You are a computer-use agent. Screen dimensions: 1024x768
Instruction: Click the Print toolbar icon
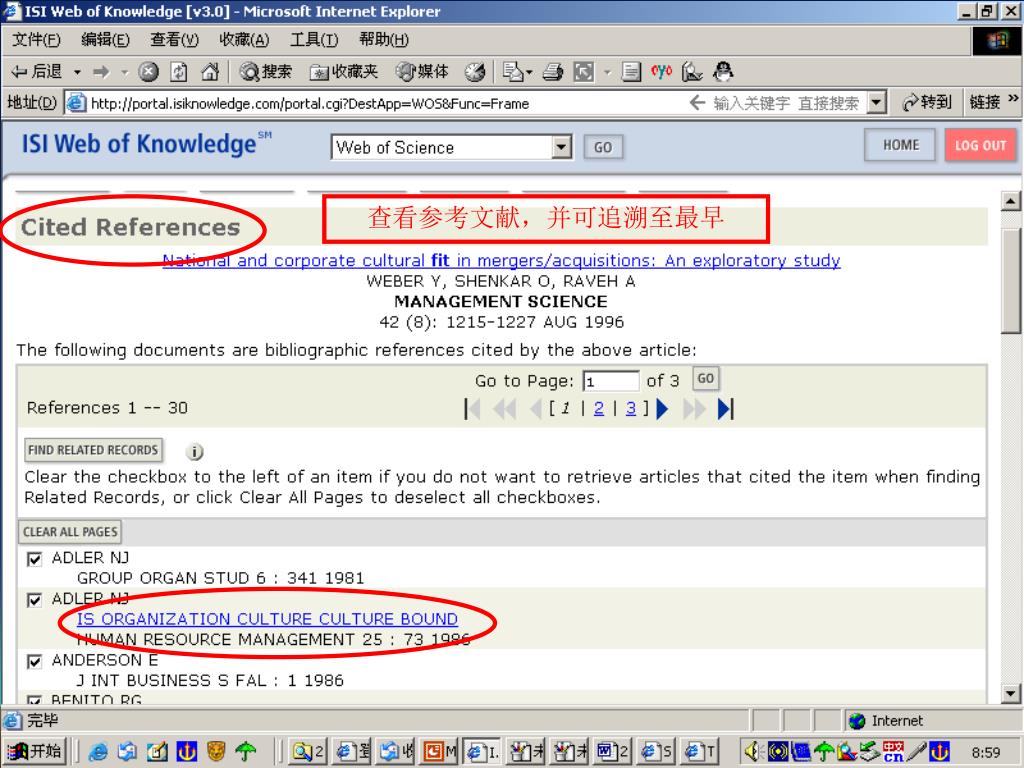click(552, 71)
